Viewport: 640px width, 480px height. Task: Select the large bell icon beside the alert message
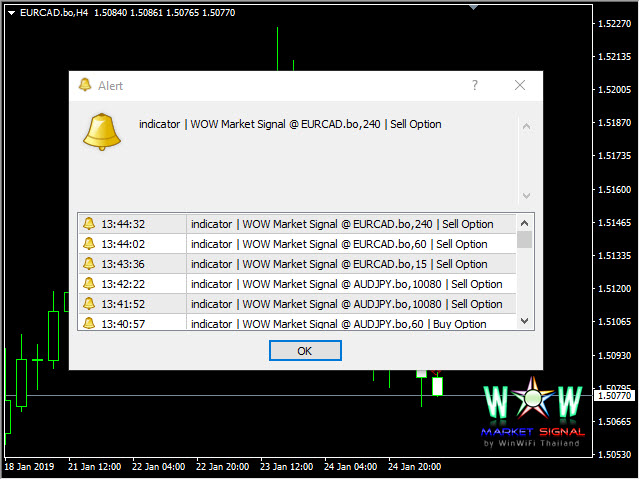(102, 132)
